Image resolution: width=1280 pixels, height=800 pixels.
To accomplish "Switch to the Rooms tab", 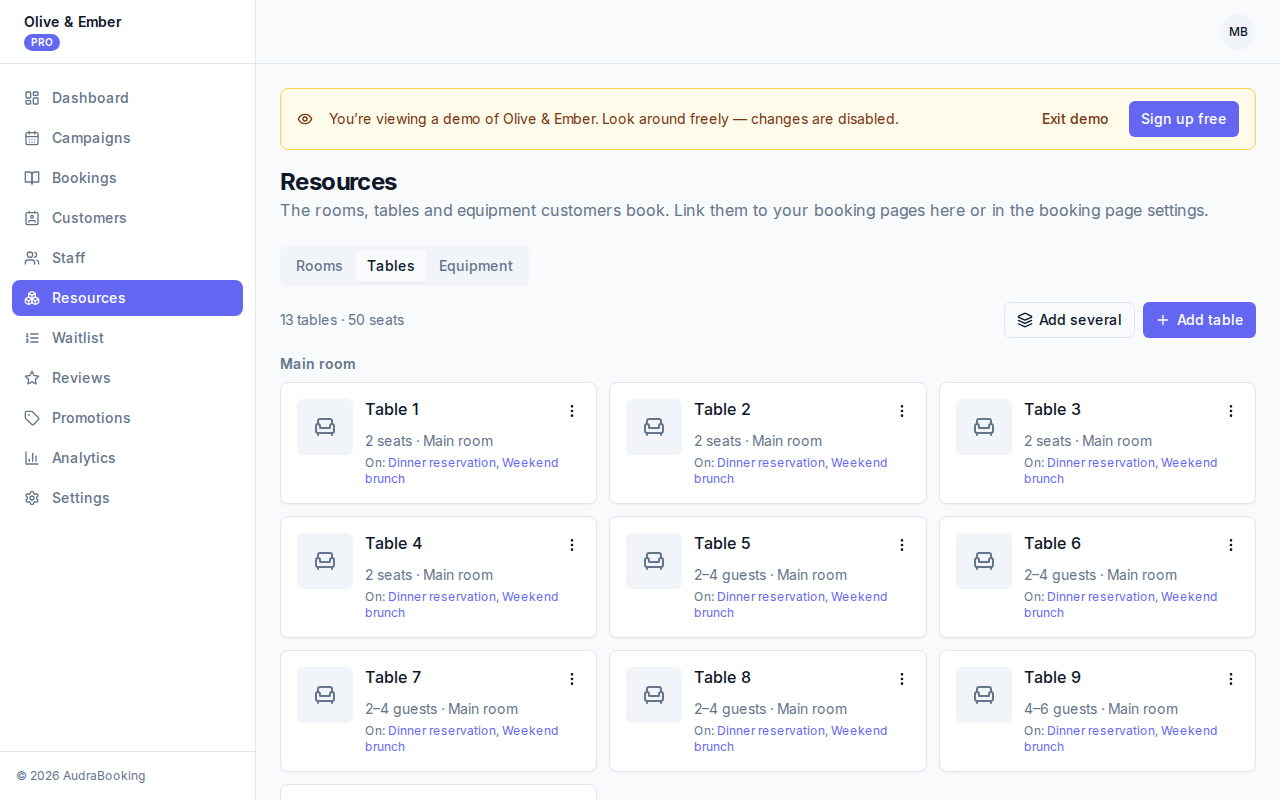I will click(319, 266).
